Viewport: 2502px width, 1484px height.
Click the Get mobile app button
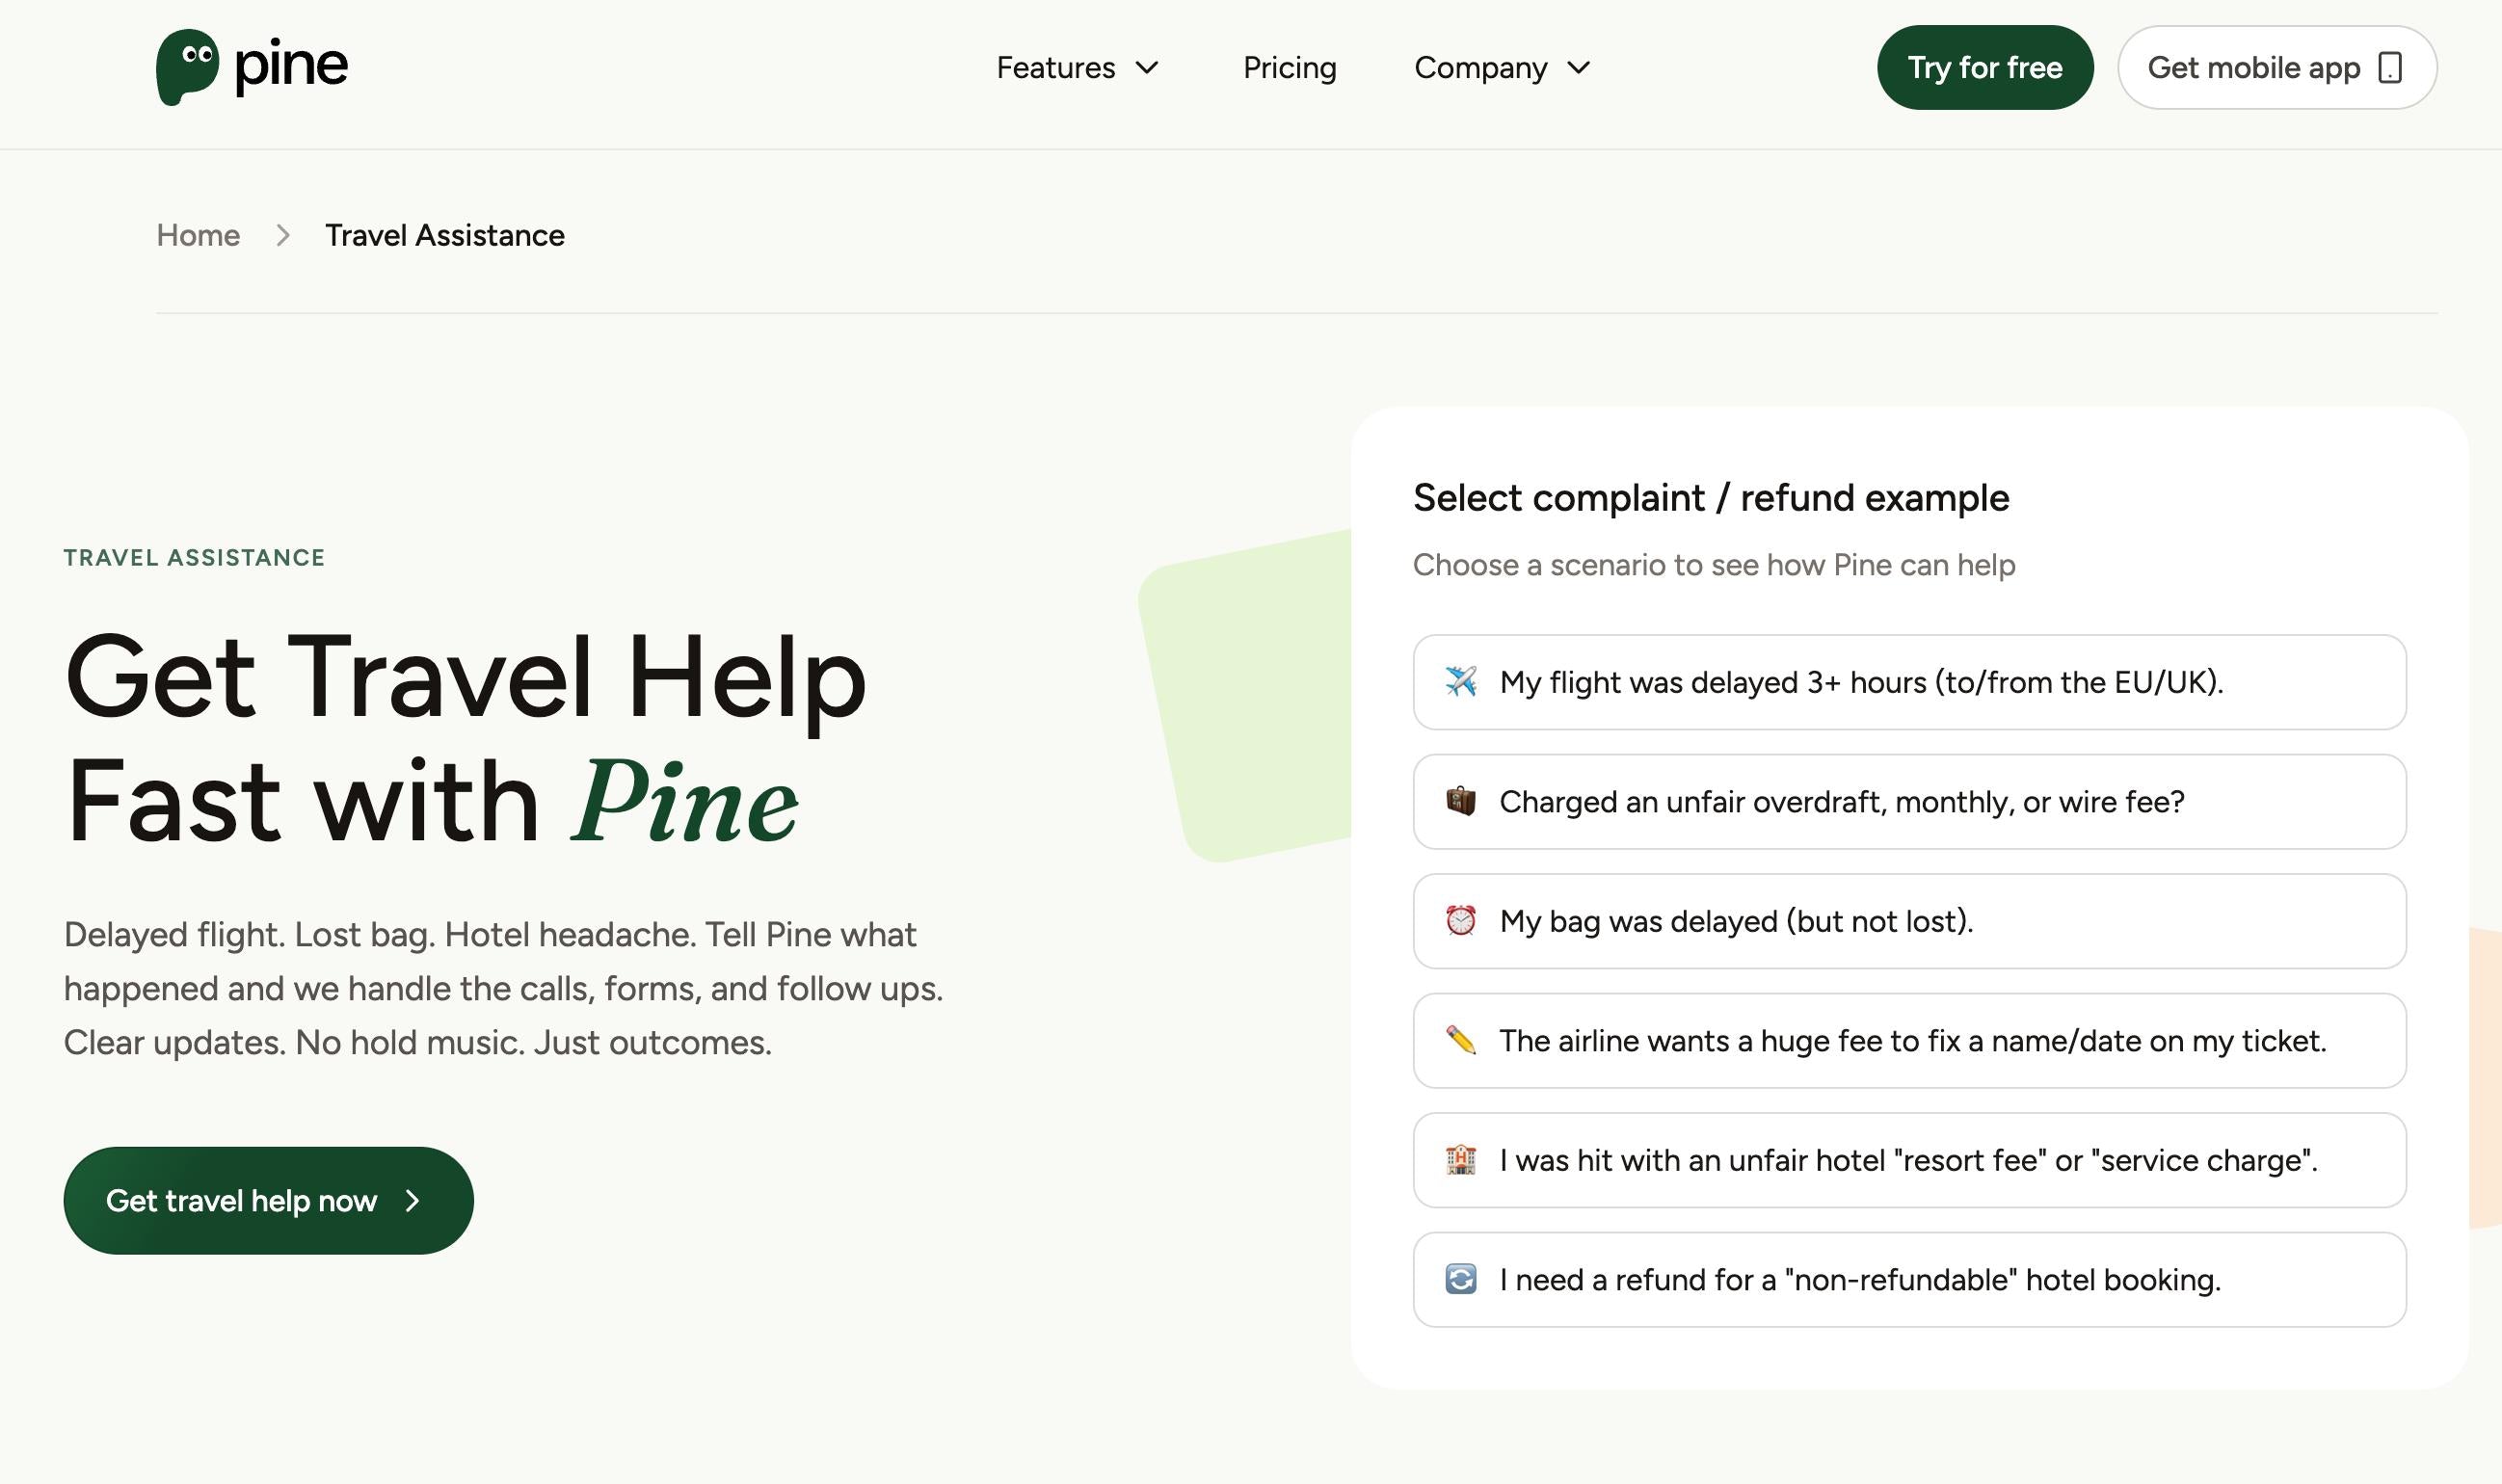(2276, 68)
